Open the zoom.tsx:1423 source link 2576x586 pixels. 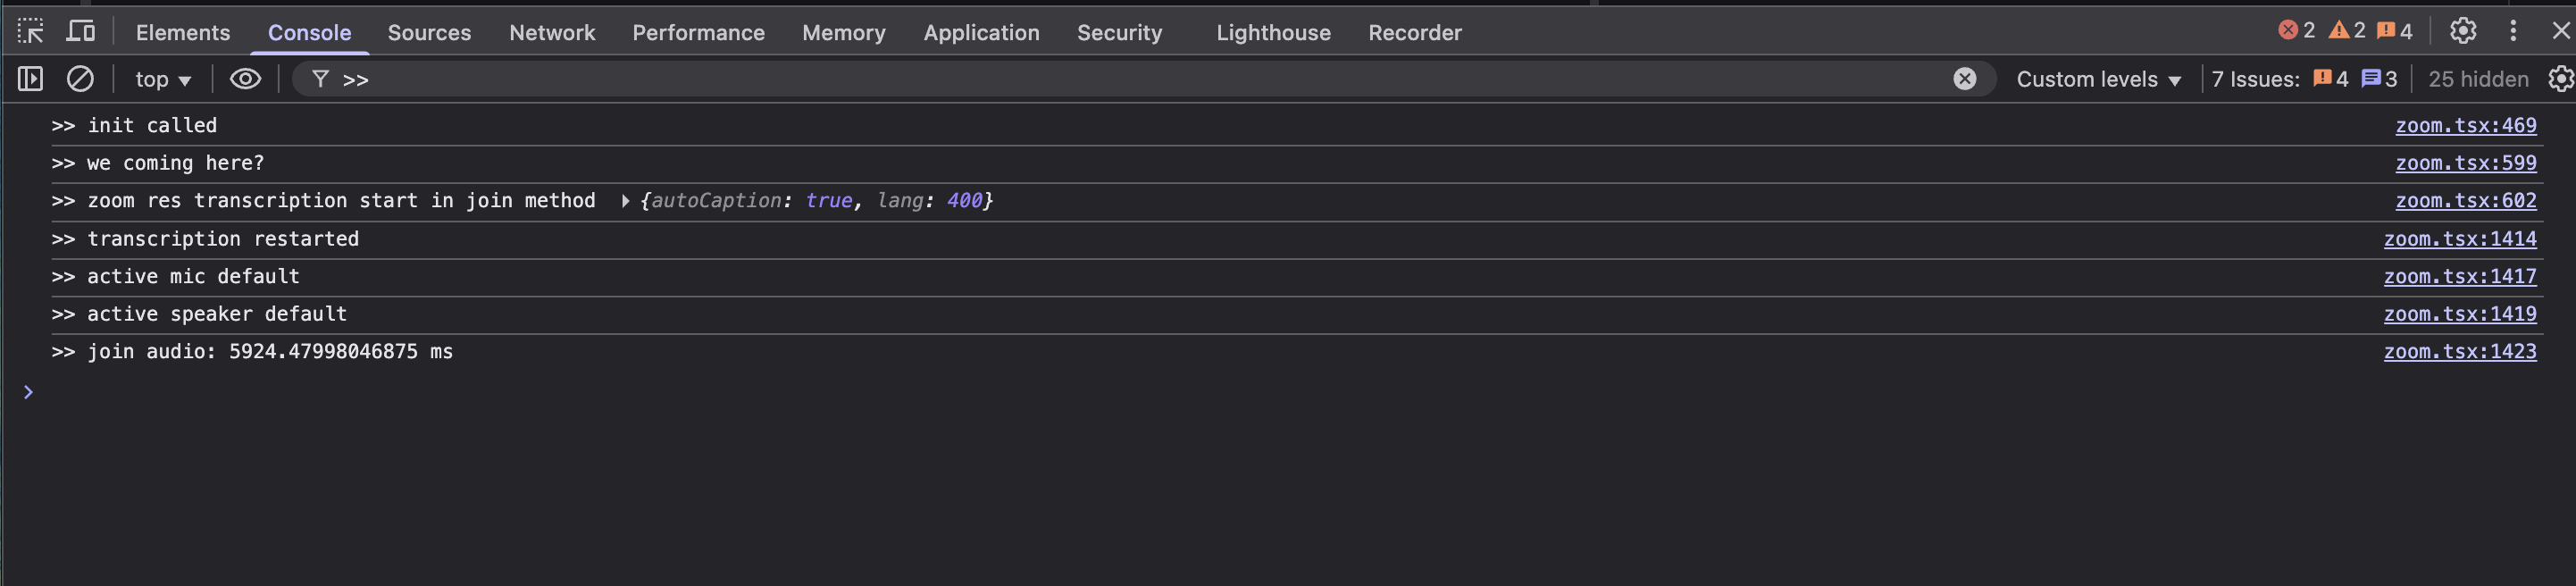pyautogui.click(x=2459, y=351)
